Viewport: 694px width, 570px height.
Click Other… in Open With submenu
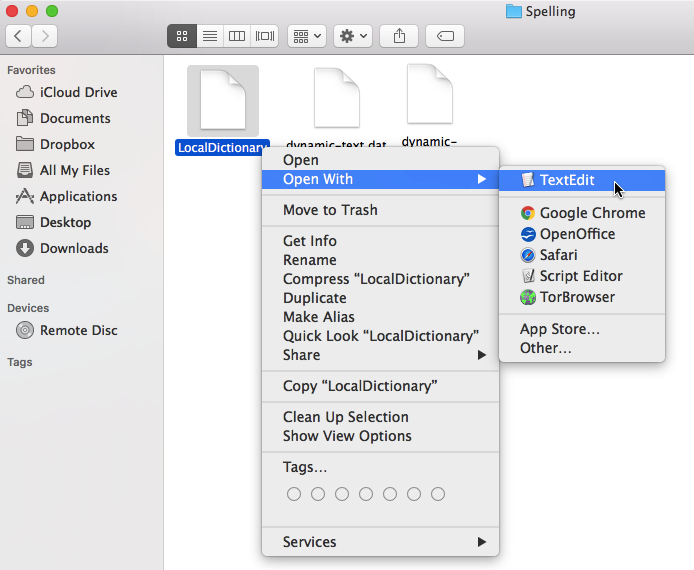click(582, 348)
